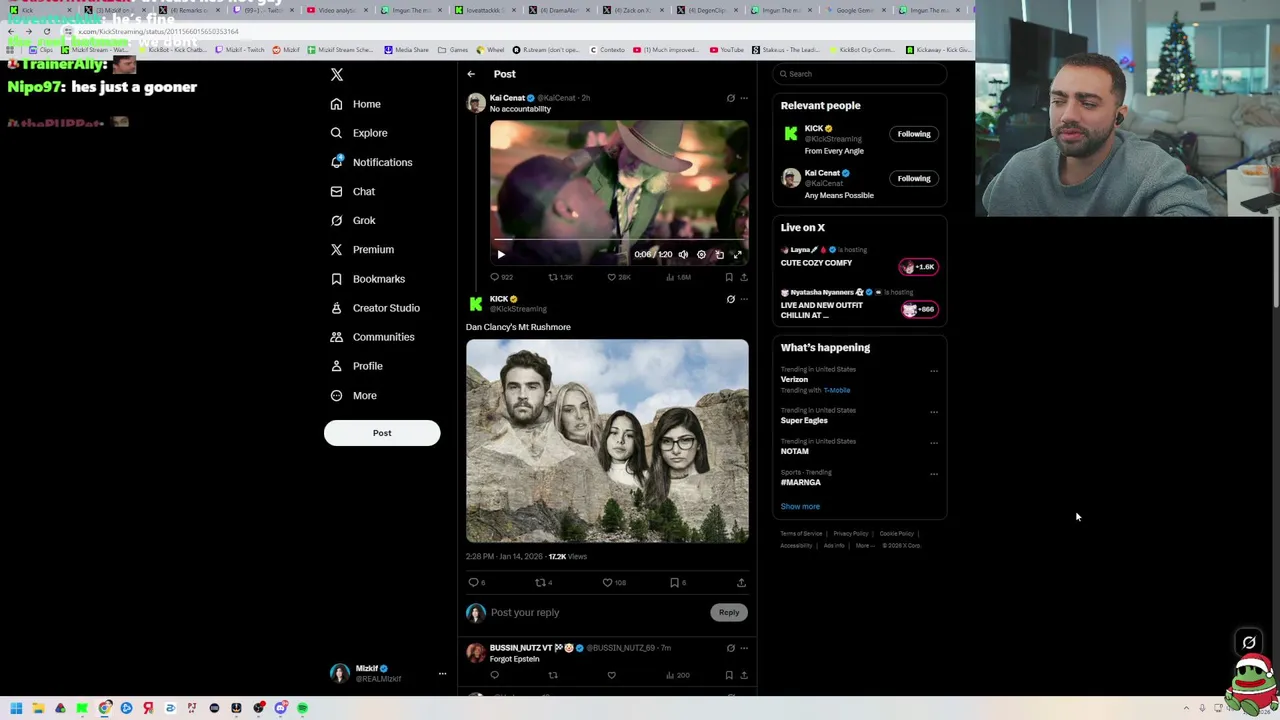Click Following button for Kai Cenat
1280x720 pixels.
(x=914, y=178)
